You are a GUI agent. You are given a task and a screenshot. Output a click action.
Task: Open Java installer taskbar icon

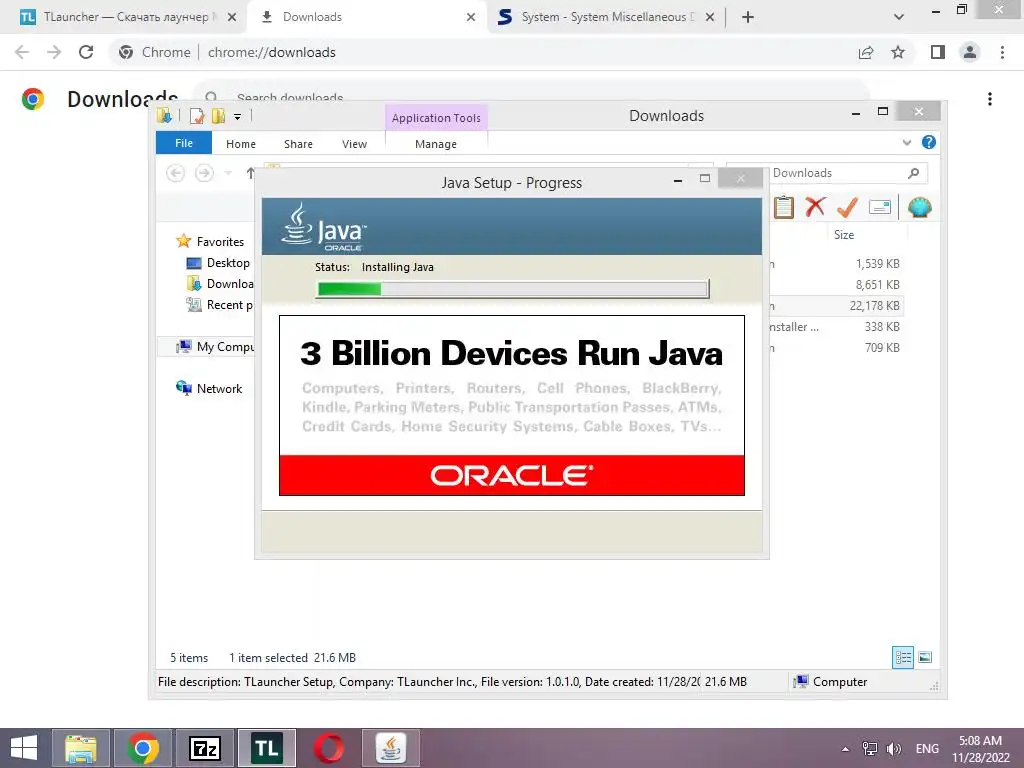click(x=391, y=748)
